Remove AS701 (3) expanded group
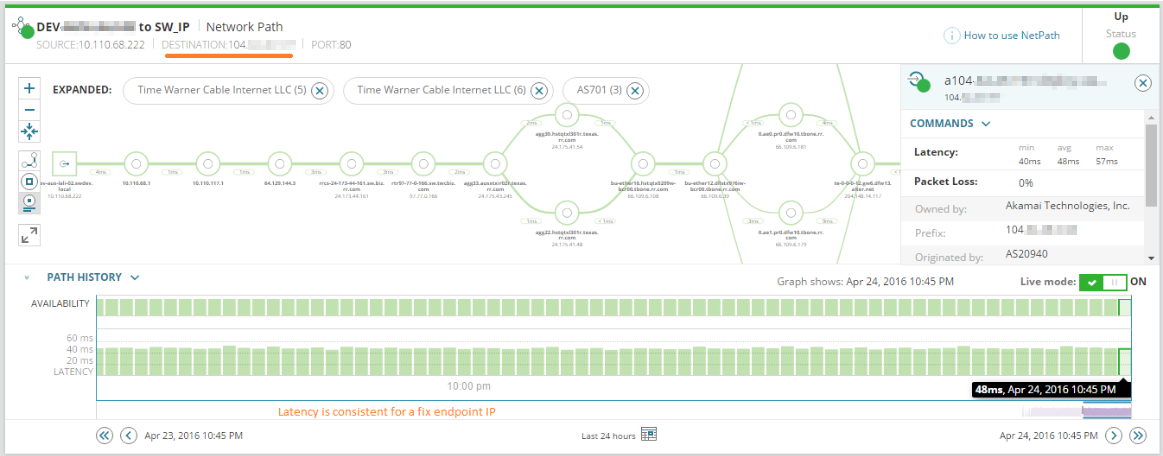 [x=634, y=90]
